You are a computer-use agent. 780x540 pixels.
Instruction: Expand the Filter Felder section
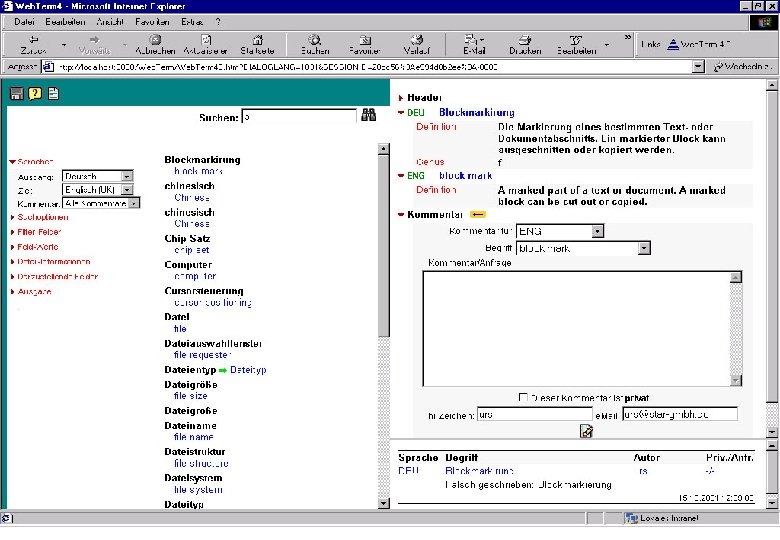point(39,232)
